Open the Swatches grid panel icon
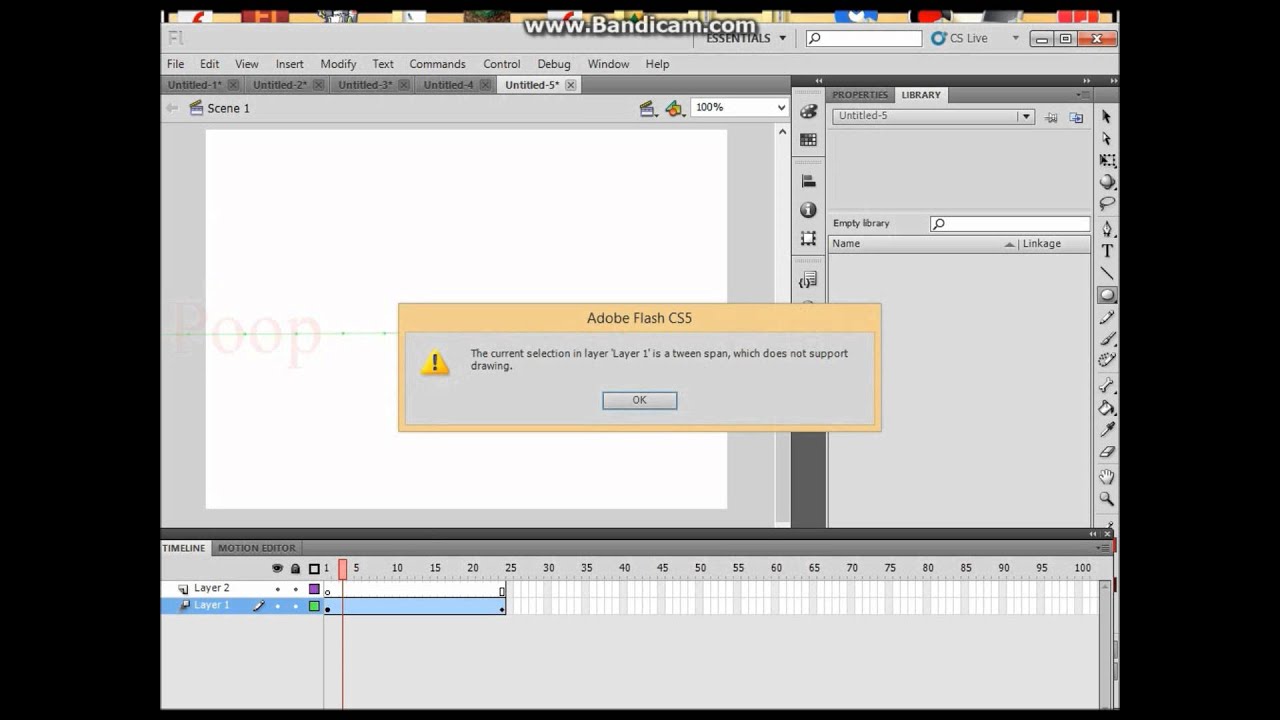This screenshot has height=720, width=1280. click(808, 140)
